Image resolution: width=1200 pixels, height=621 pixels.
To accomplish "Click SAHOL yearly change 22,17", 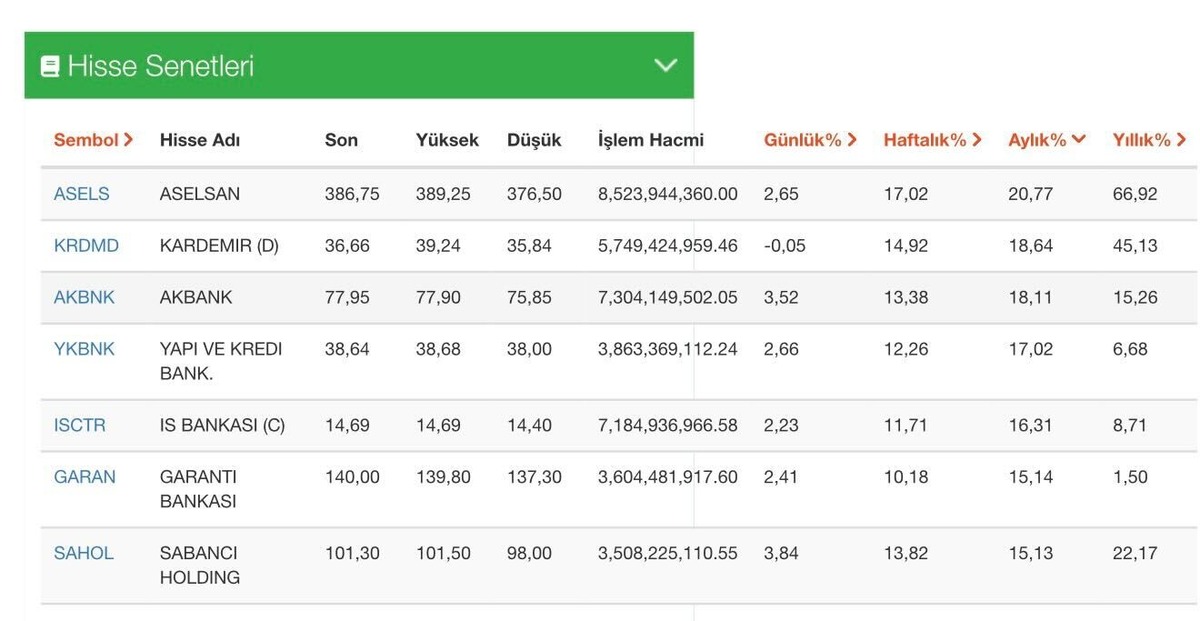I will 1135,553.
